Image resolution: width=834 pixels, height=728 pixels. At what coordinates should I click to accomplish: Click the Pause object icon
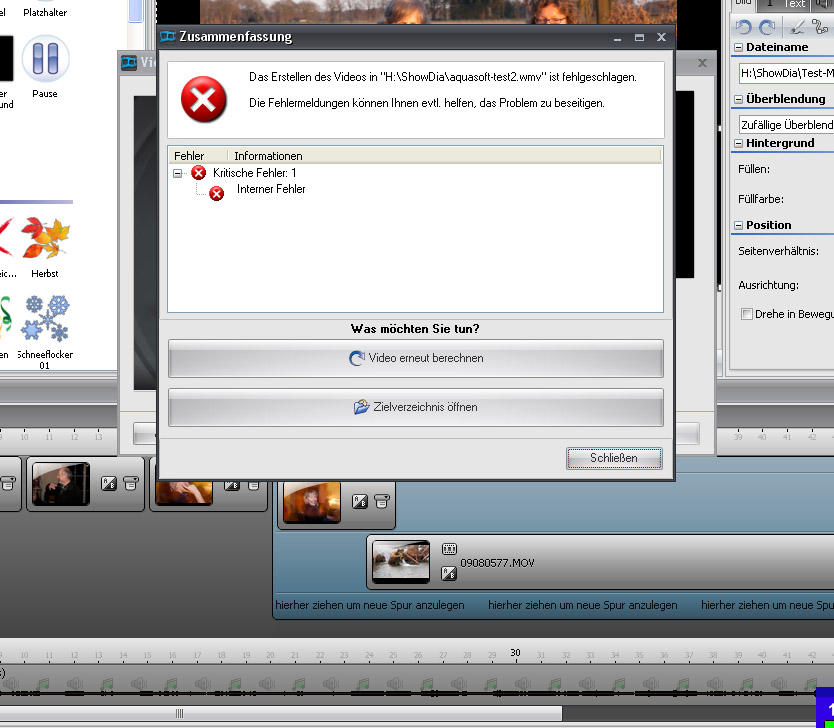click(45, 59)
